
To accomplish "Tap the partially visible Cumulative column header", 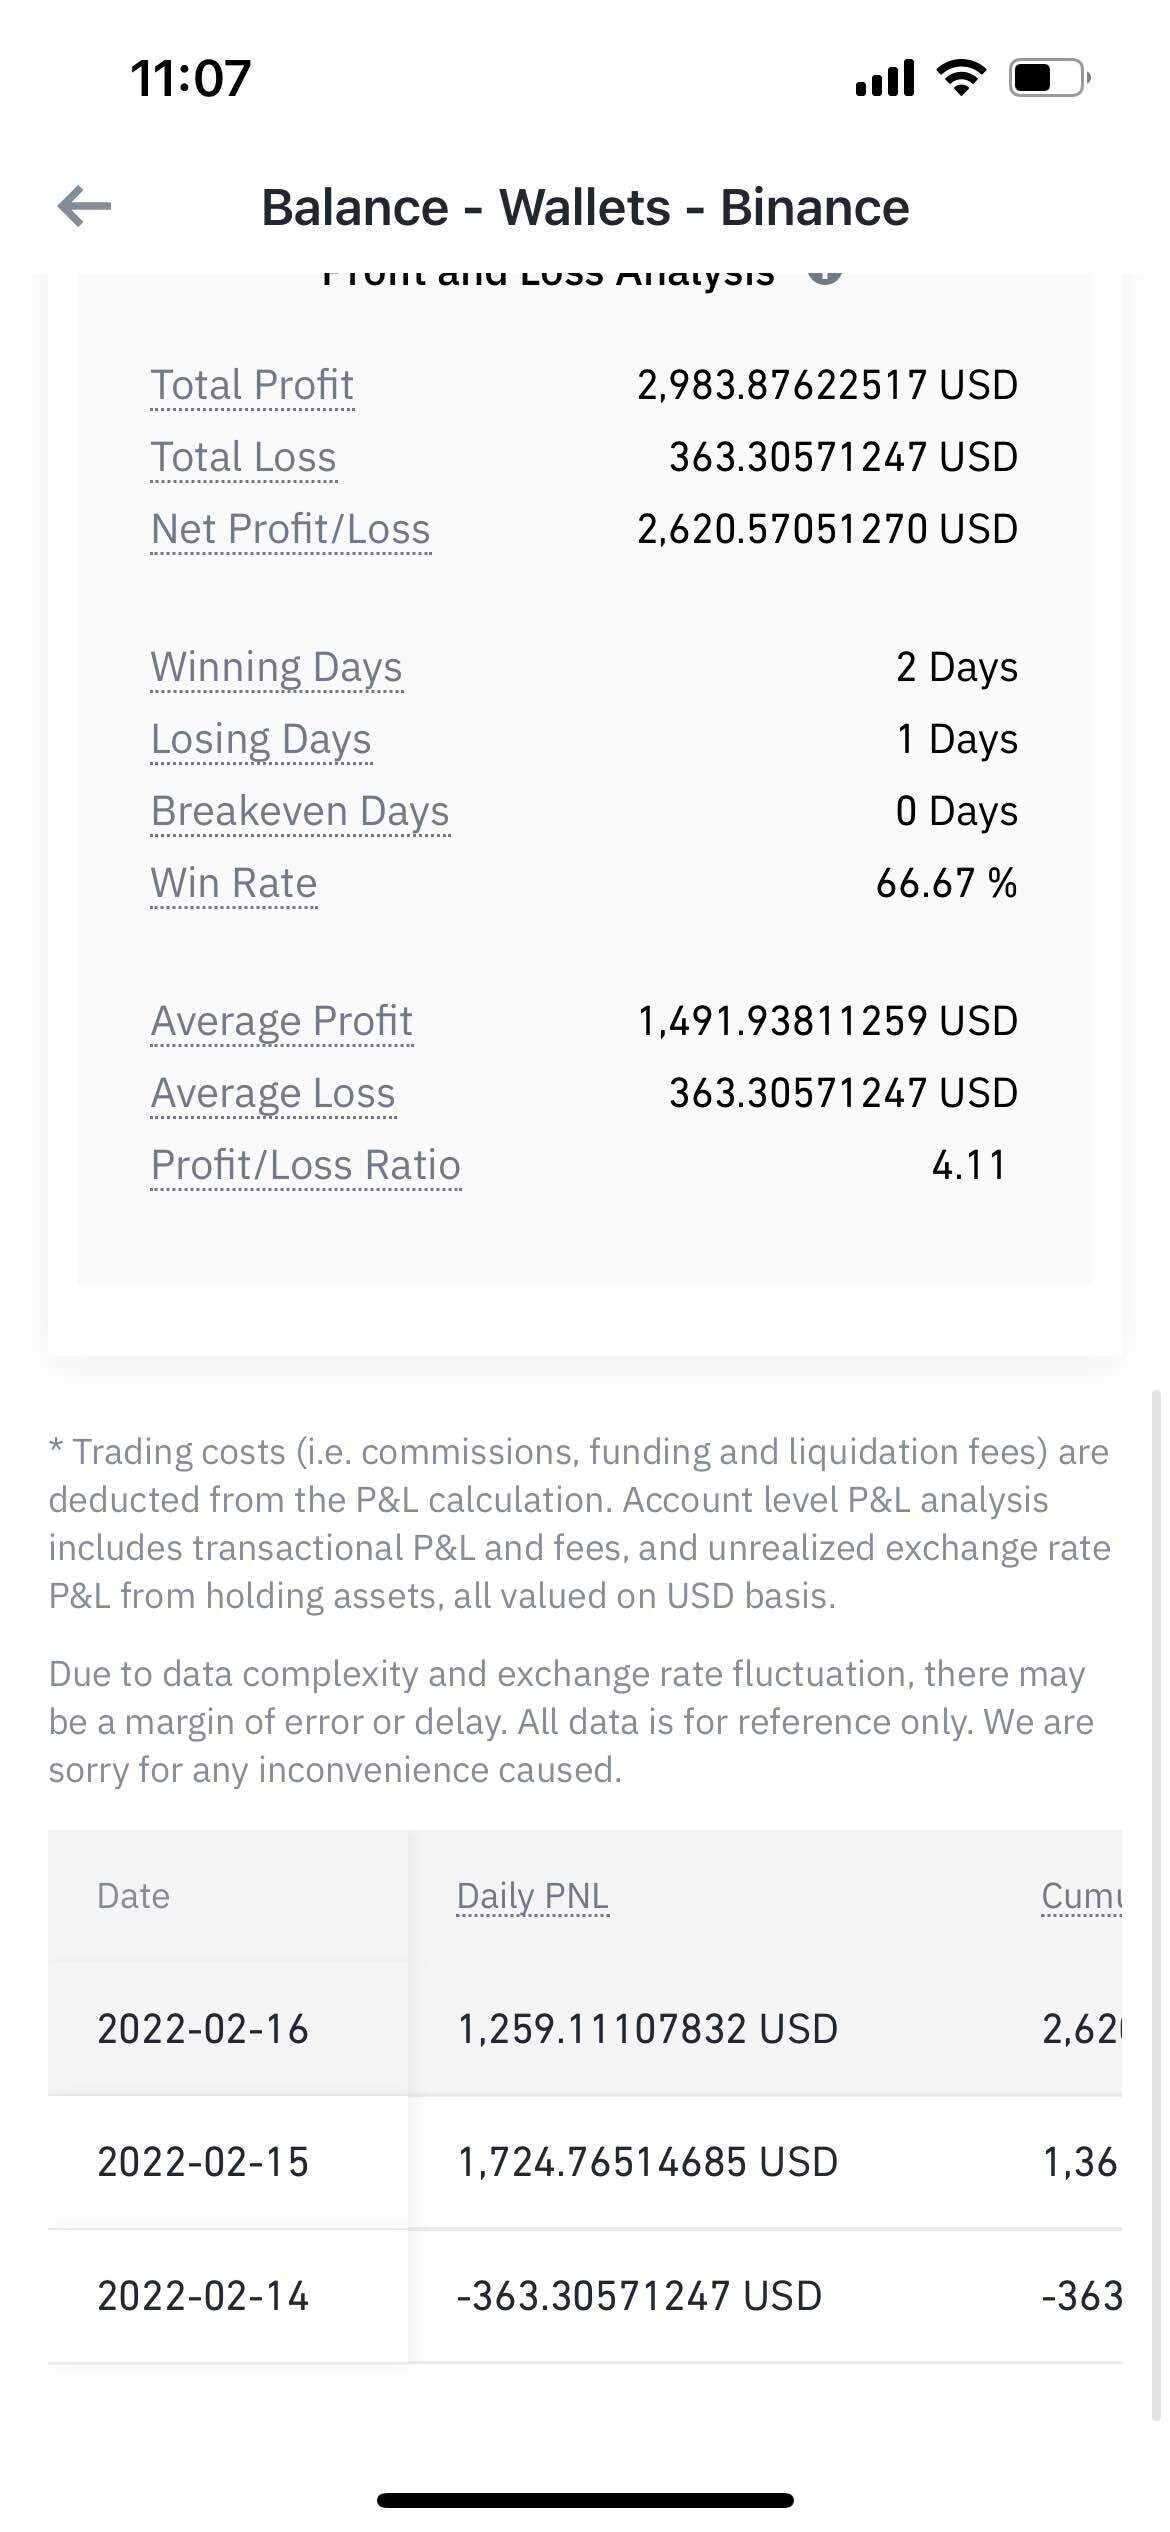I will click(1081, 1896).
